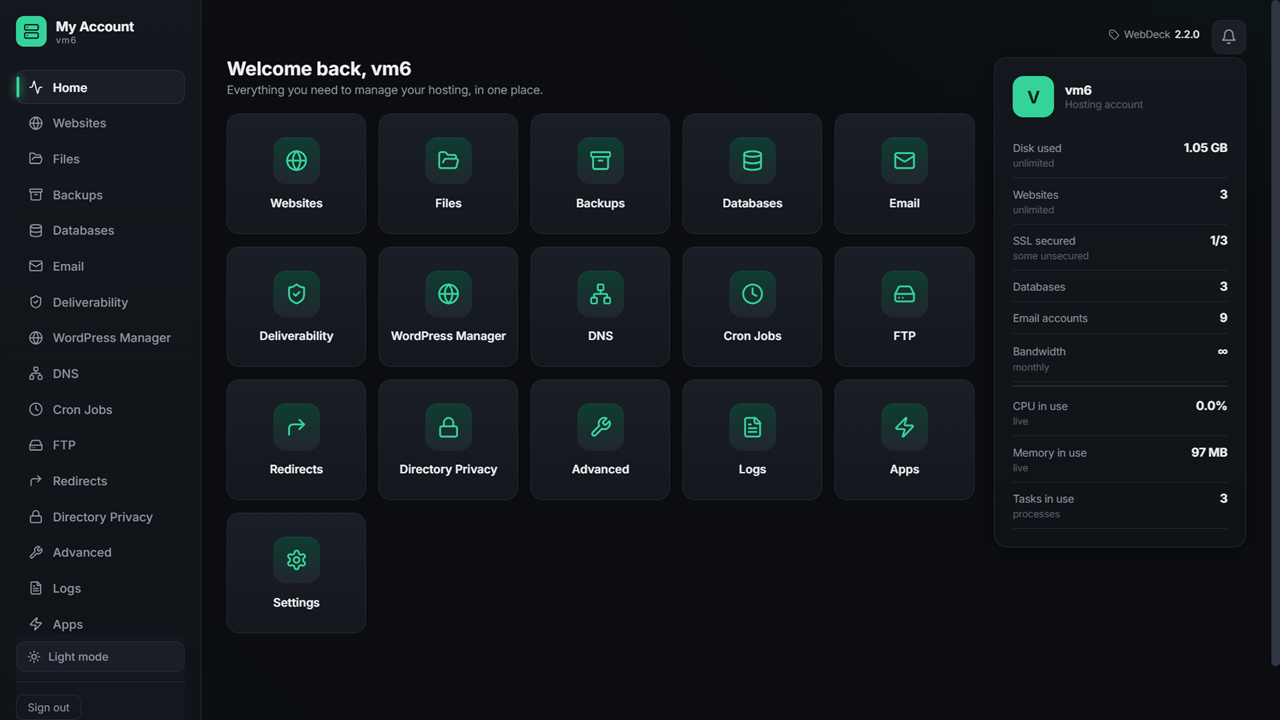The image size is (1280, 720).
Task: Open the Apps tile on dashboard
Action: tap(904, 439)
